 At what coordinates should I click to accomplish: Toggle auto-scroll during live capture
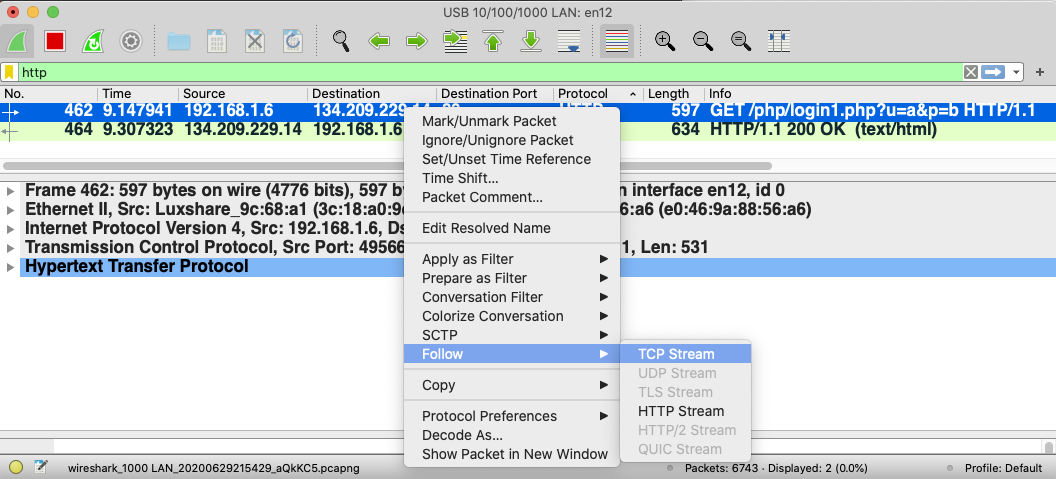click(569, 41)
